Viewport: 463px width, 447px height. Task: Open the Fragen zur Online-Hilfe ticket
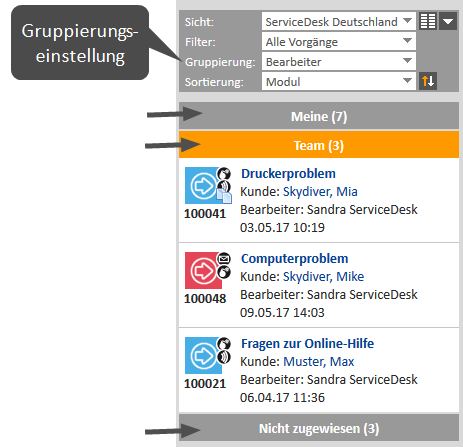[x=307, y=344]
